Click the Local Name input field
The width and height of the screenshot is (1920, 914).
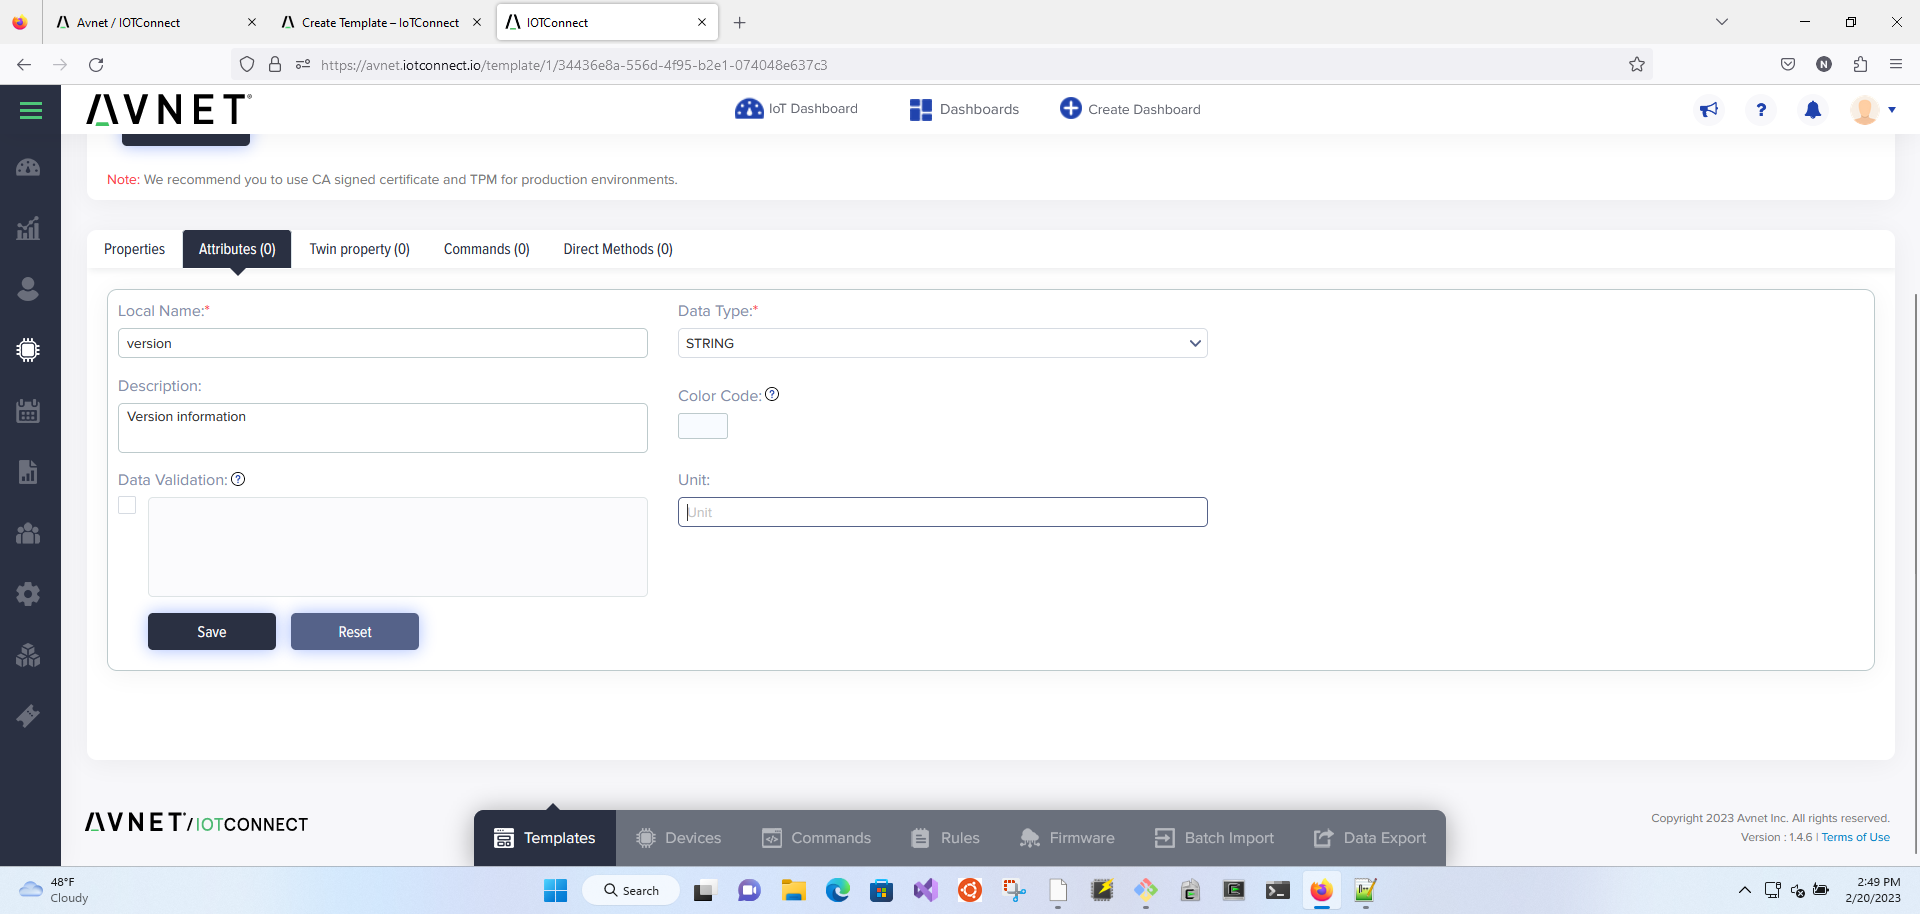[383, 343]
